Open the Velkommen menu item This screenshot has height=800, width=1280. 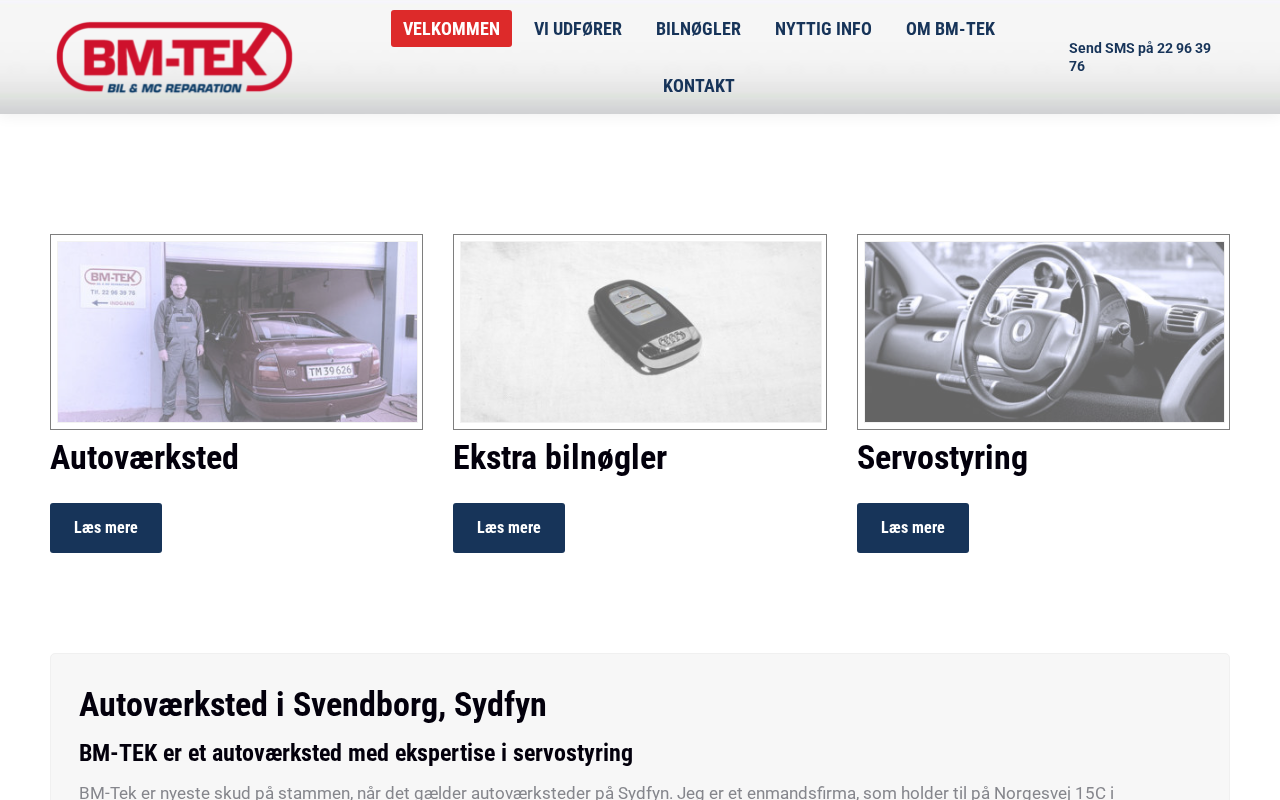point(451,29)
